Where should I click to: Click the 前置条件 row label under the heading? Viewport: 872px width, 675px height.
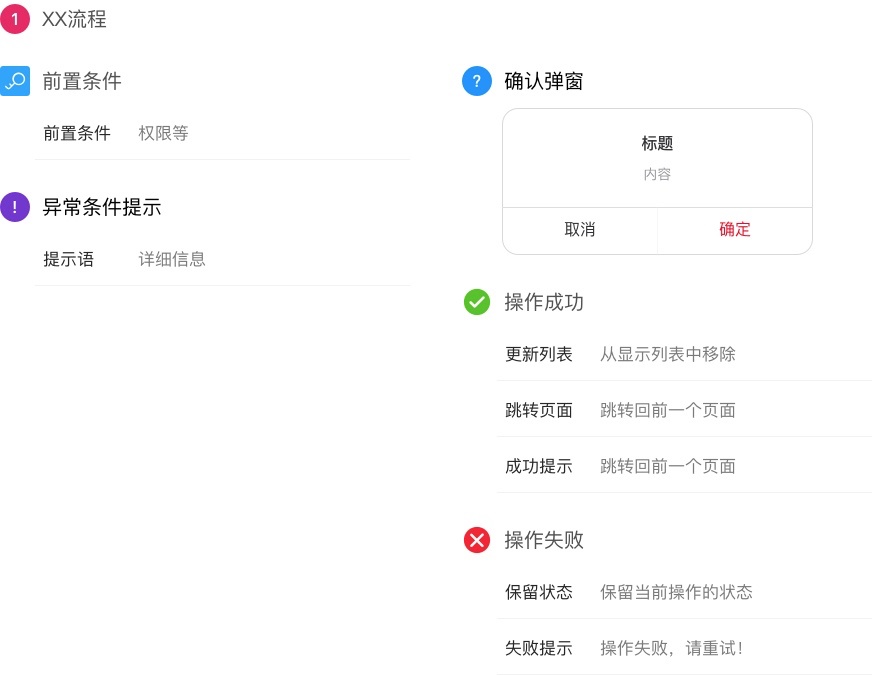click(x=77, y=133)
